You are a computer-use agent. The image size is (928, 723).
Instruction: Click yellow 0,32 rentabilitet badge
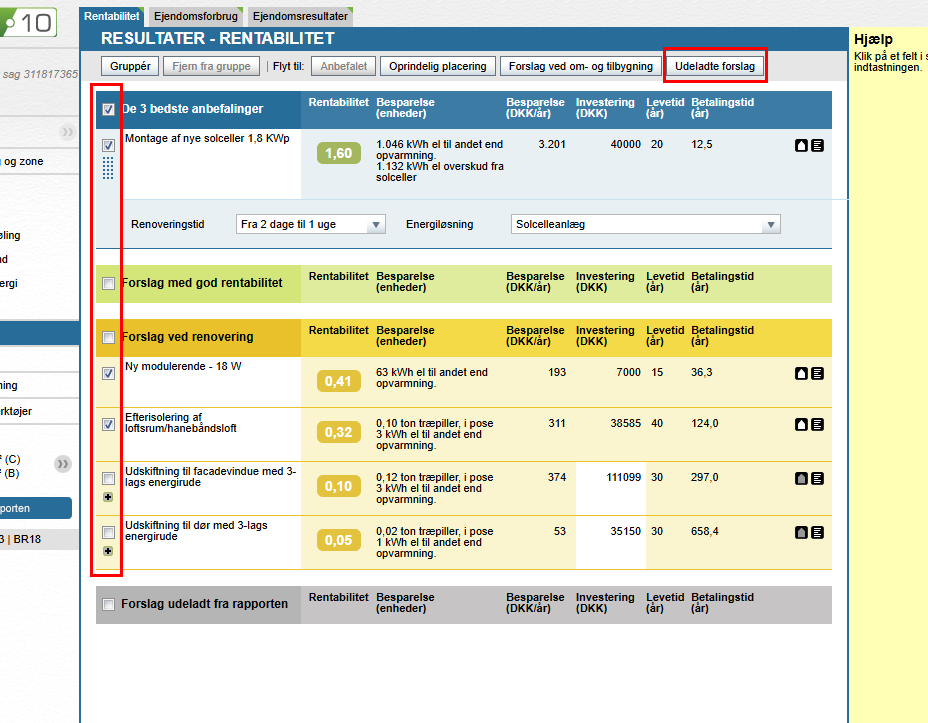click(x=339, y=432)
